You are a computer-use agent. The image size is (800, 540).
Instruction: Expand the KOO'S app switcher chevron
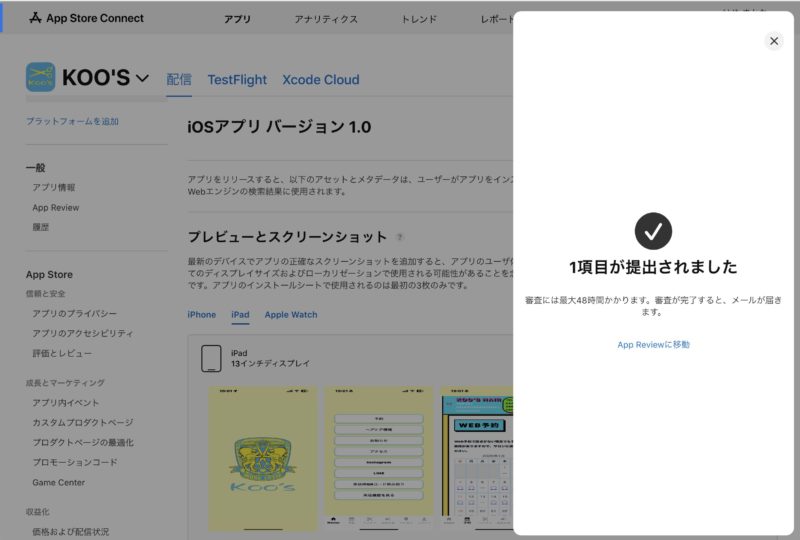pyautogui.click(x=142, y=78)
